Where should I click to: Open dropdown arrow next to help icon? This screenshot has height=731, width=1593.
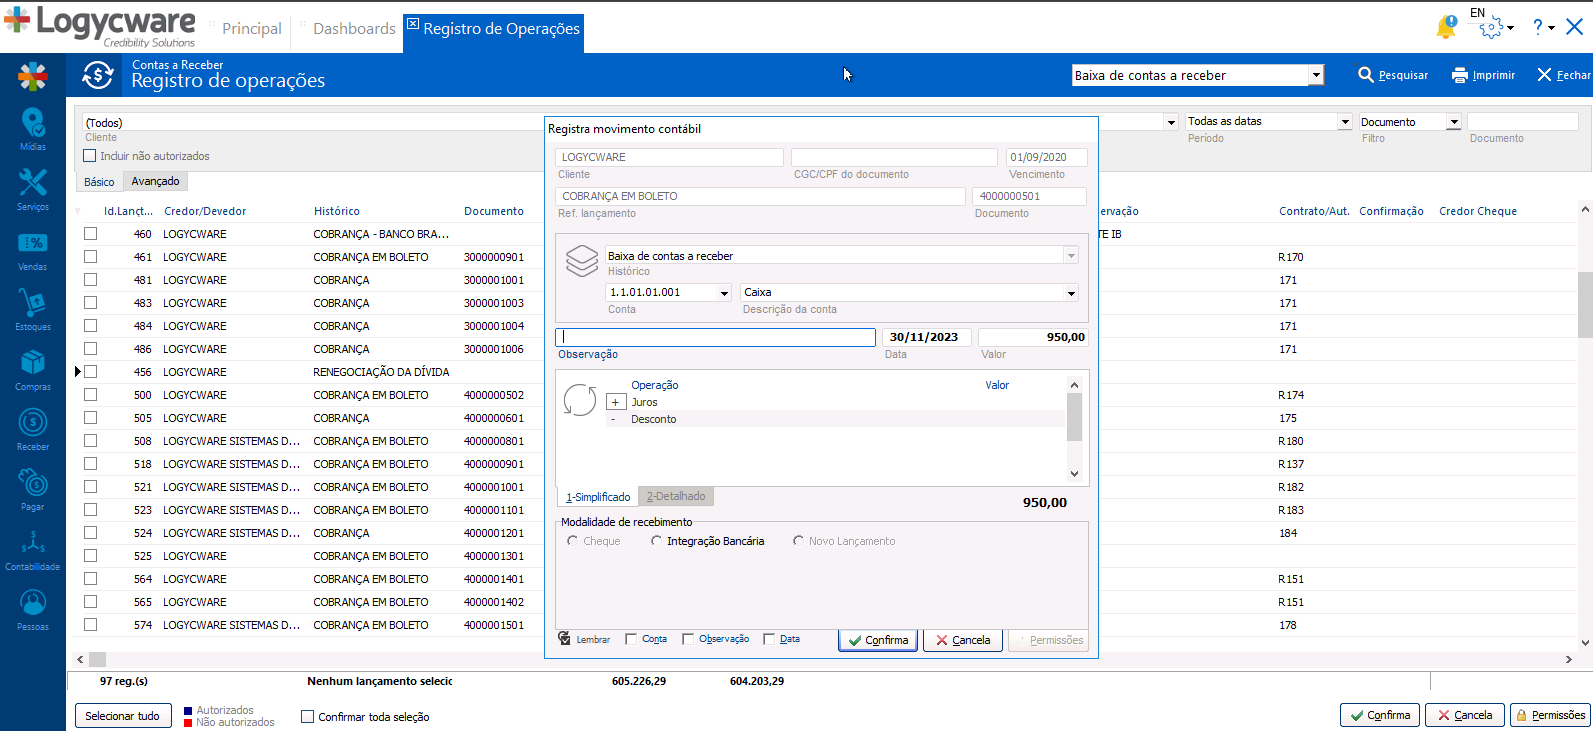pos(1551,28)
